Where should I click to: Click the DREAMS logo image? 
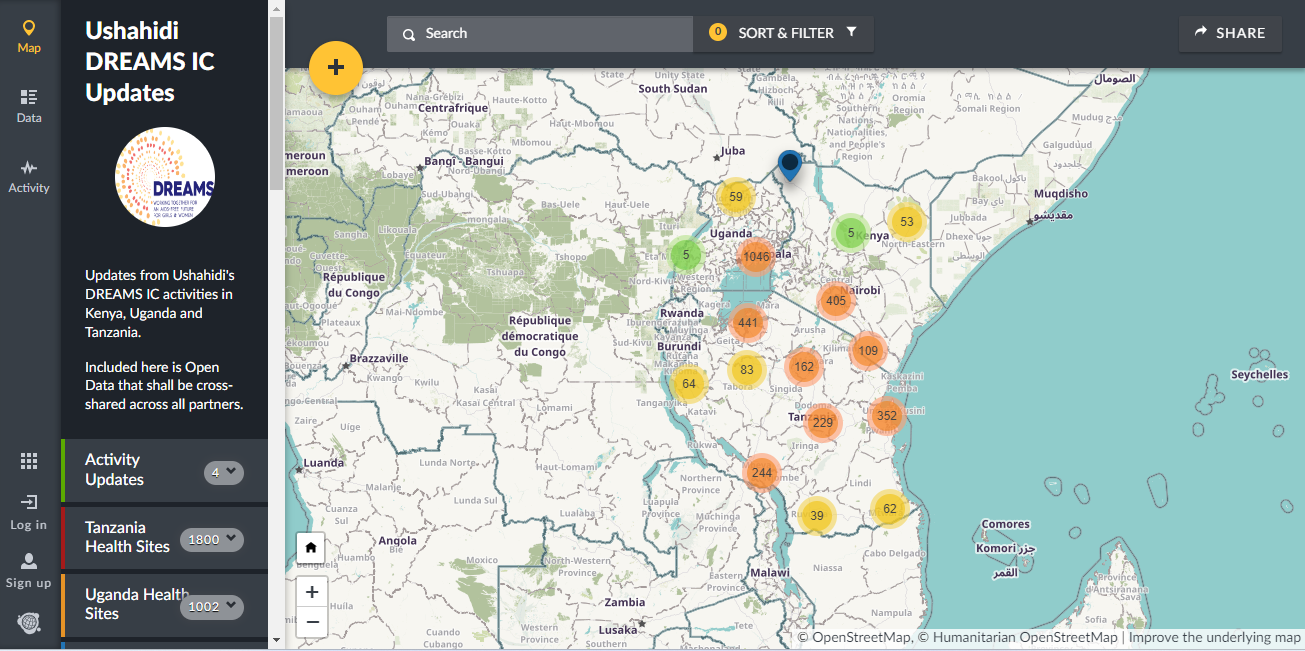click(165, 177)
